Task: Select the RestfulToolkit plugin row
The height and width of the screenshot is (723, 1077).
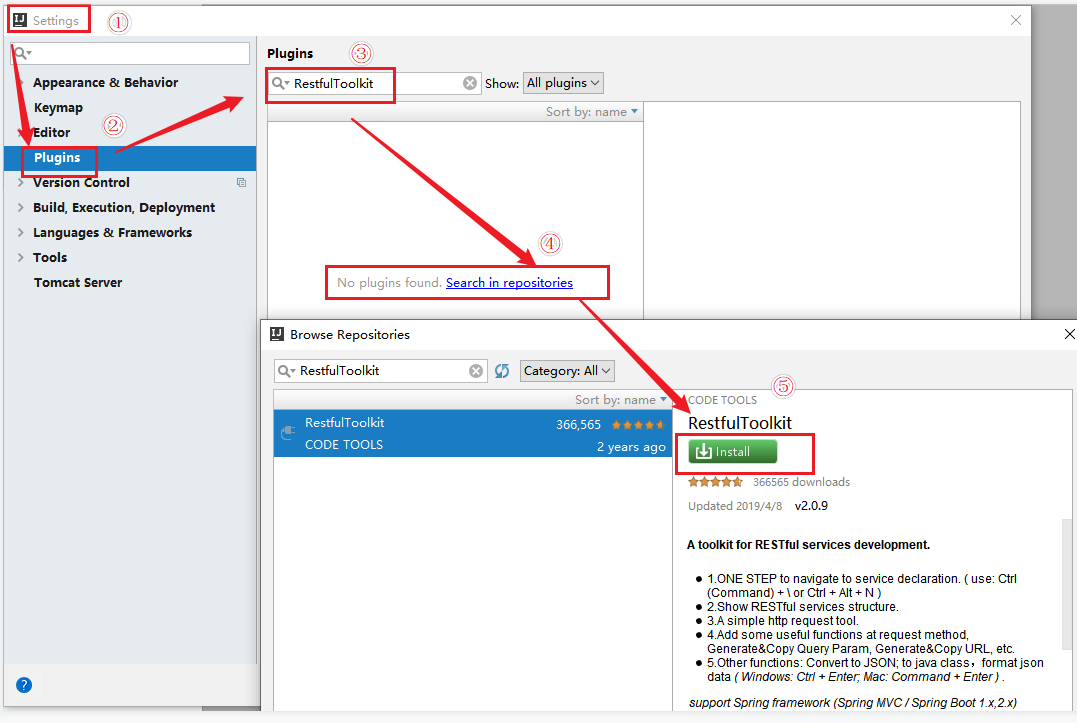Action: coord(473,433)
